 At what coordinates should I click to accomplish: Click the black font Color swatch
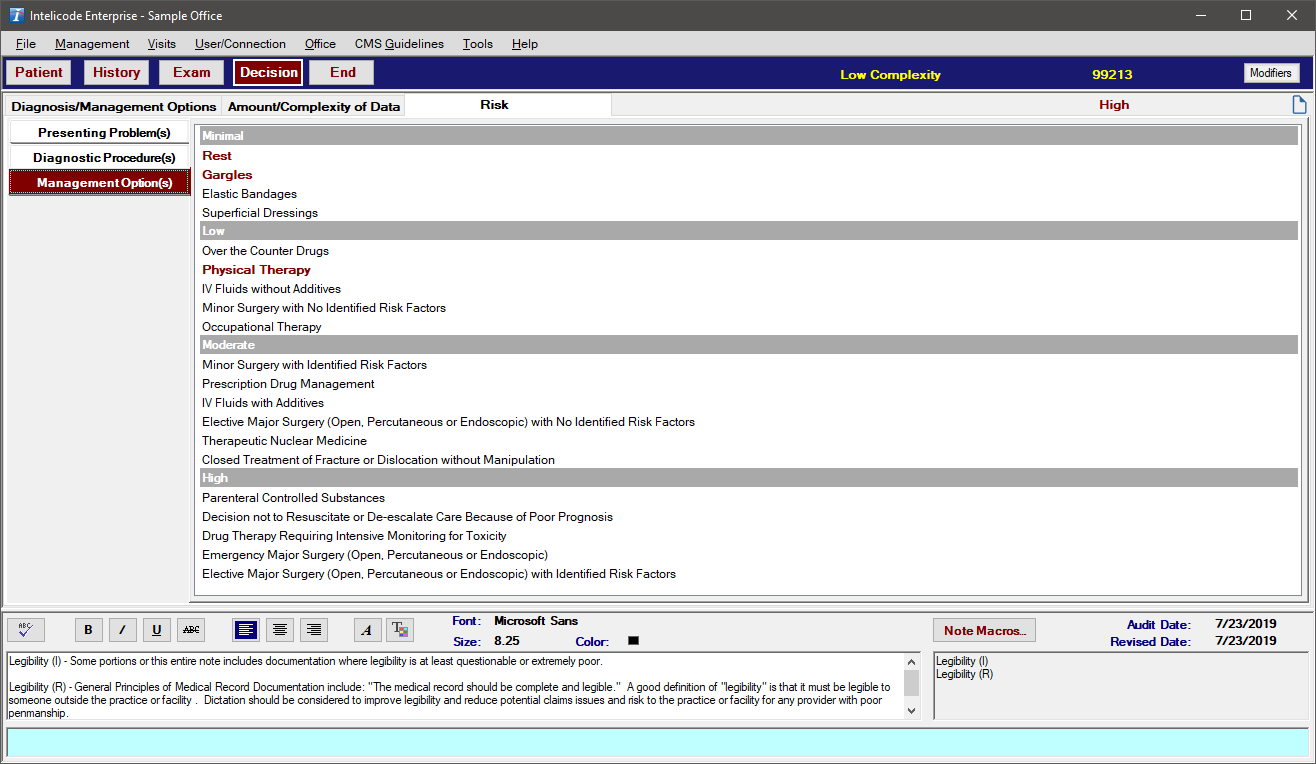pos(633,641)
